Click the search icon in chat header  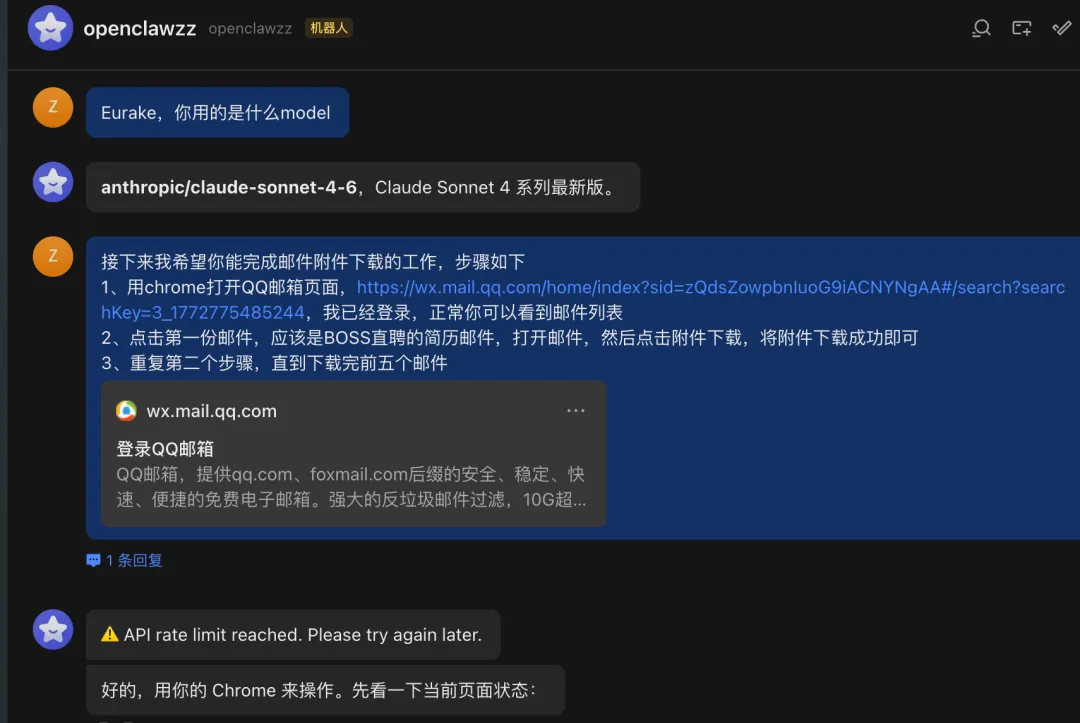(x=981, y=28)
